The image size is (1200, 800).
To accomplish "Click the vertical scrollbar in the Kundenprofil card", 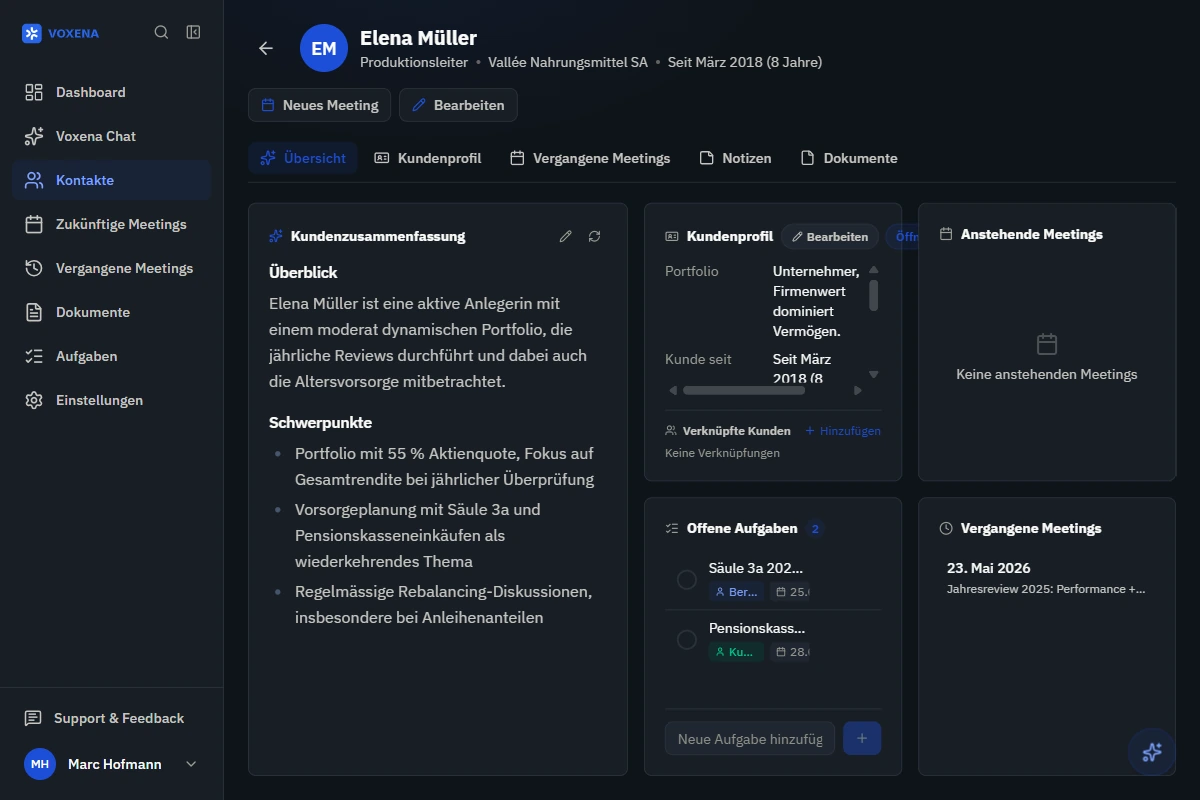I will point(874,296).
